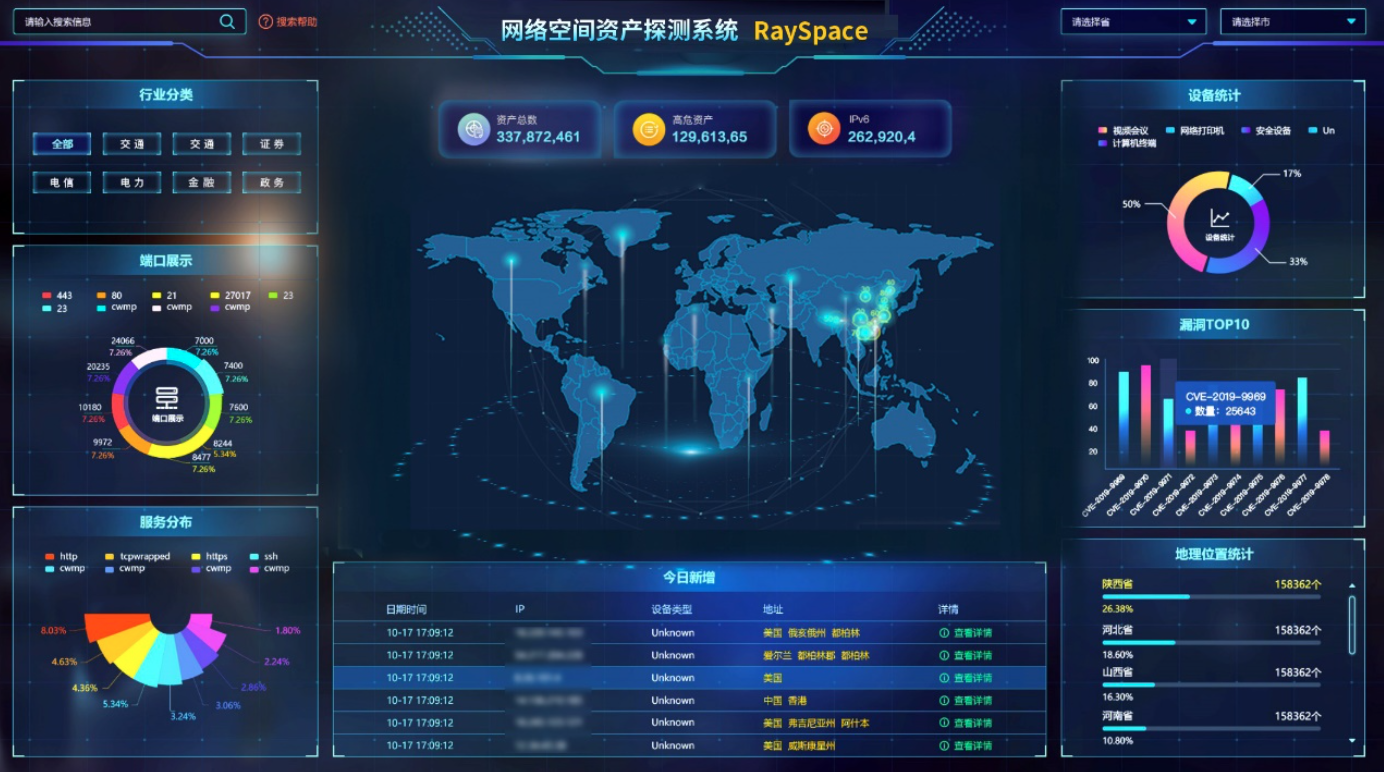Image resolution: width=1384 pixels, height=772 pixels.
Task: Click the 河南省 entry label
Action: coord(1118,716)
